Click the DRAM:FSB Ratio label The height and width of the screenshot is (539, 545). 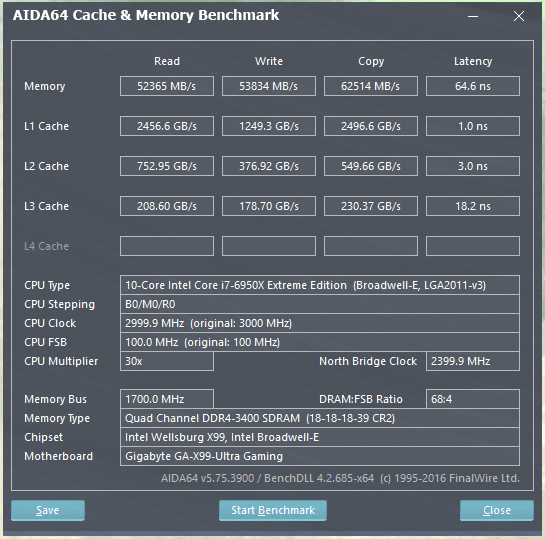click(361, 399)
